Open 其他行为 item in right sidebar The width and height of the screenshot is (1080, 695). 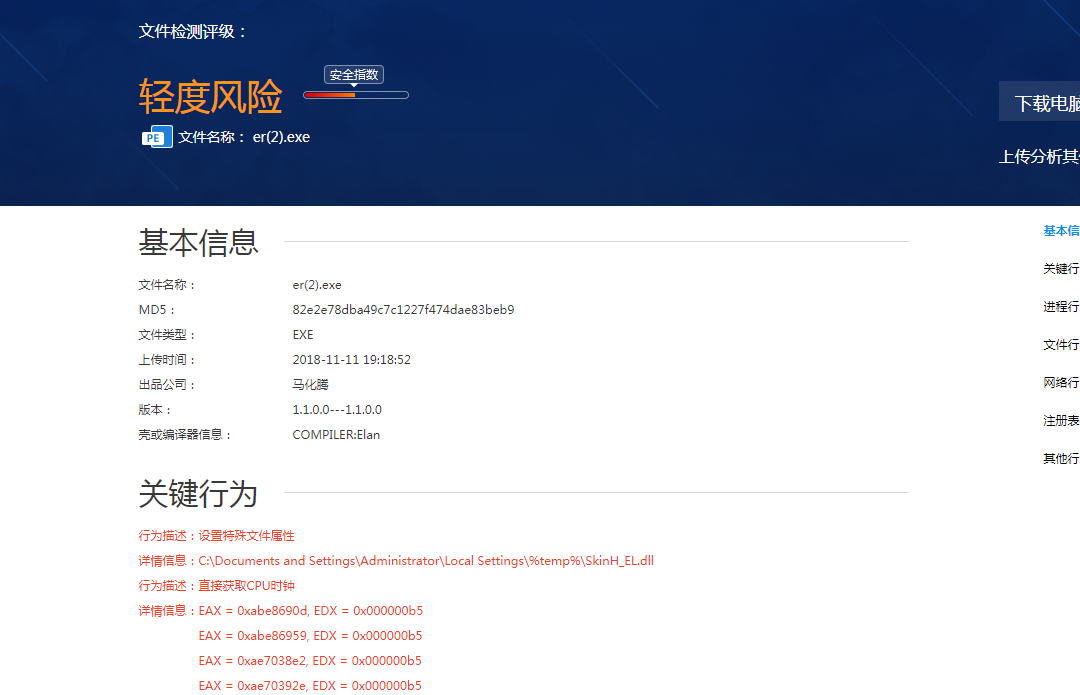[1060, 459]
